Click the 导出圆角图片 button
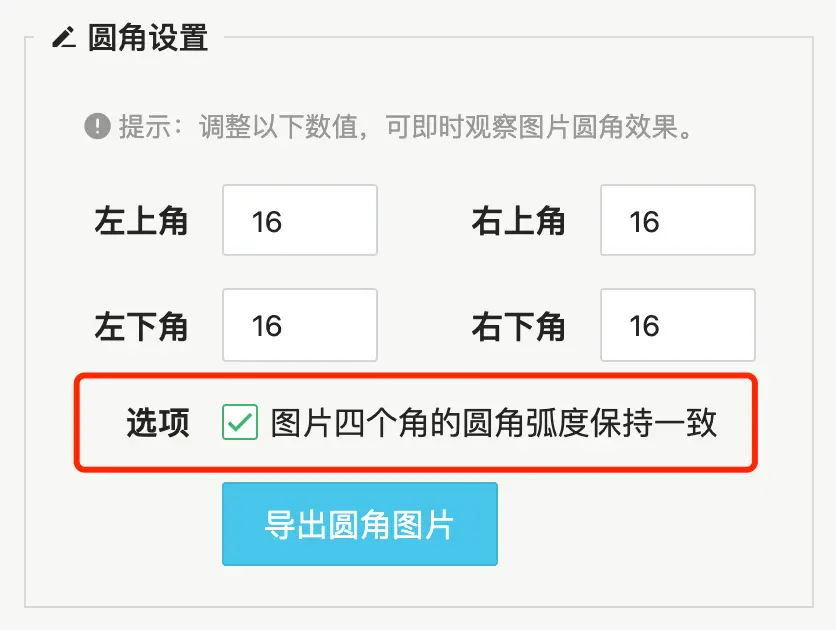 coord(360,523)
